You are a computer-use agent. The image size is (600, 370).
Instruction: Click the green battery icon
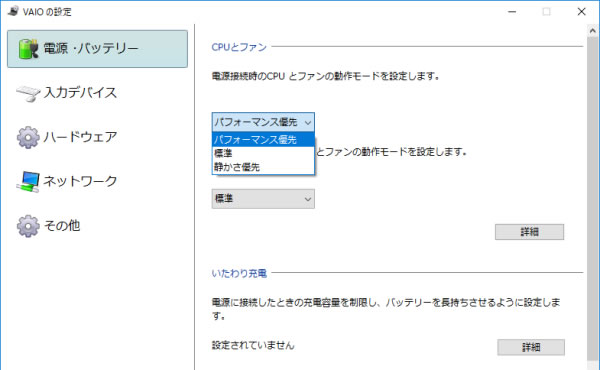tap(28, 49)
